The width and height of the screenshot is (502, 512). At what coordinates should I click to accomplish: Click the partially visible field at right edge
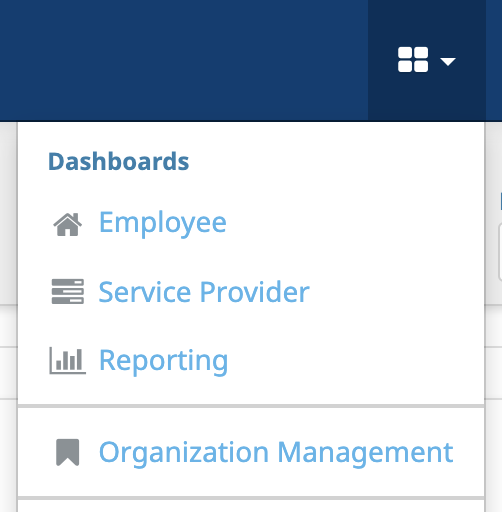pyautogui.click(x=500, y=252)
